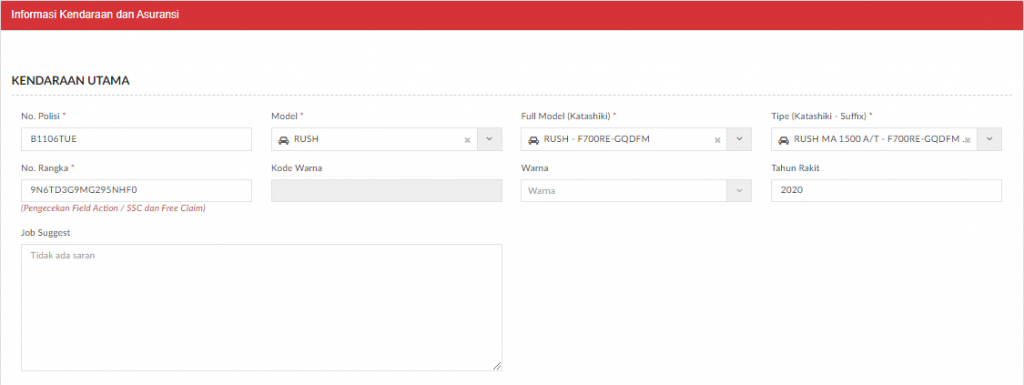Click the RUSH - F700RE-GQDFM value
Image resolution: width=1024 pixels, height=385 pixels.
point(597,139)
